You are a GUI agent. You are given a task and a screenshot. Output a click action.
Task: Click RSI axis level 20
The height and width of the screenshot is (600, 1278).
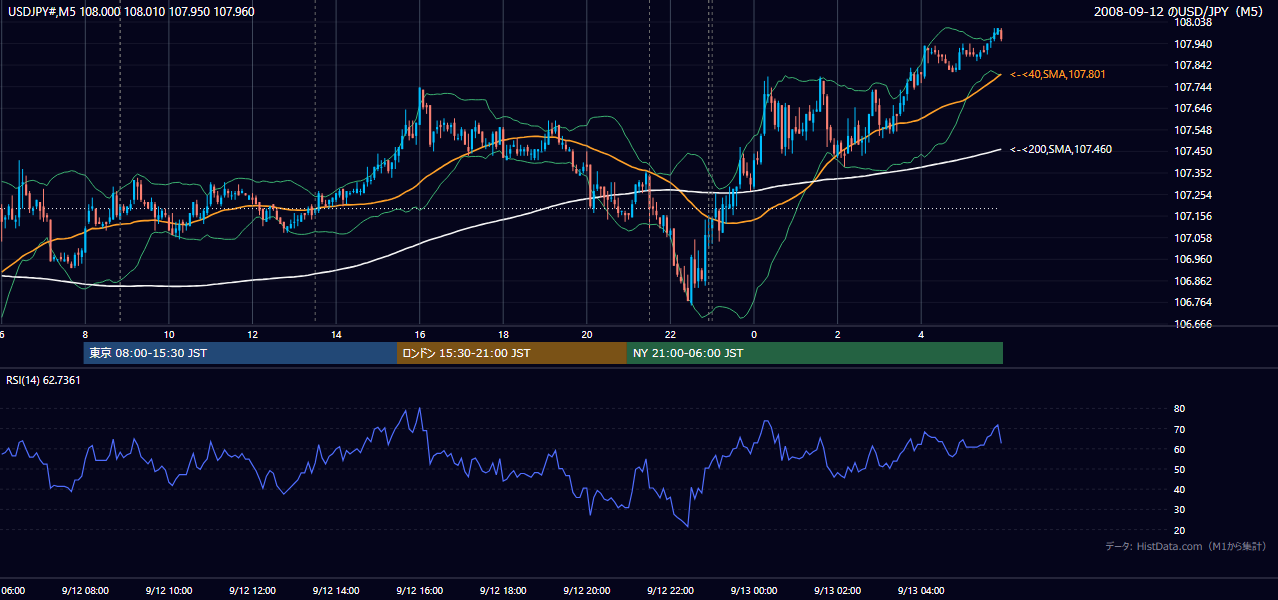[x=1180, y=530]
